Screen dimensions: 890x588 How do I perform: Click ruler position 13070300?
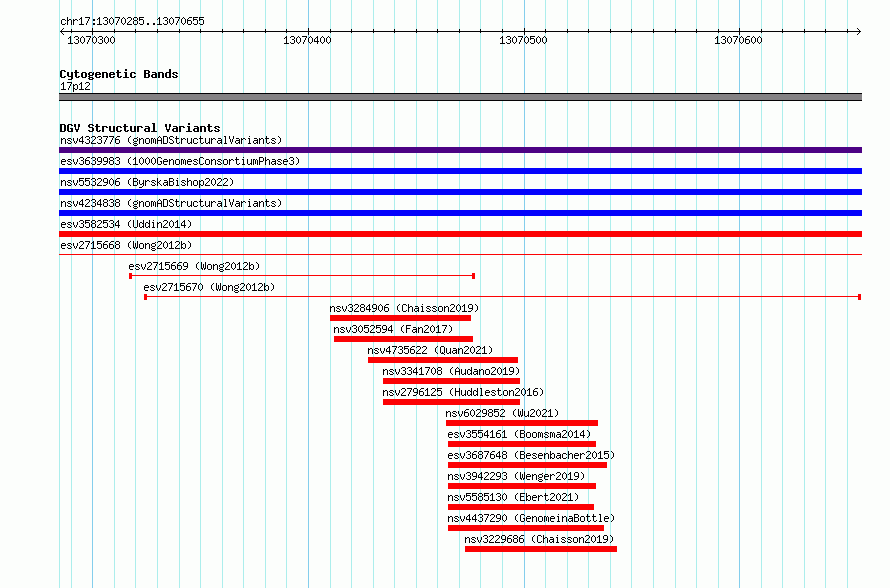(x=91, y=40)
